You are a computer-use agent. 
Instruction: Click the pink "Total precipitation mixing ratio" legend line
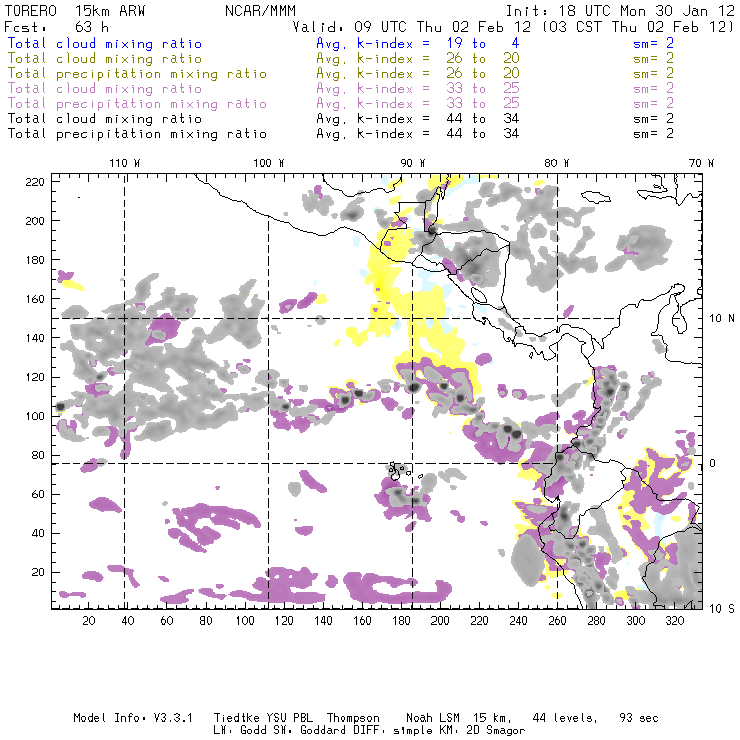point(137,104)
